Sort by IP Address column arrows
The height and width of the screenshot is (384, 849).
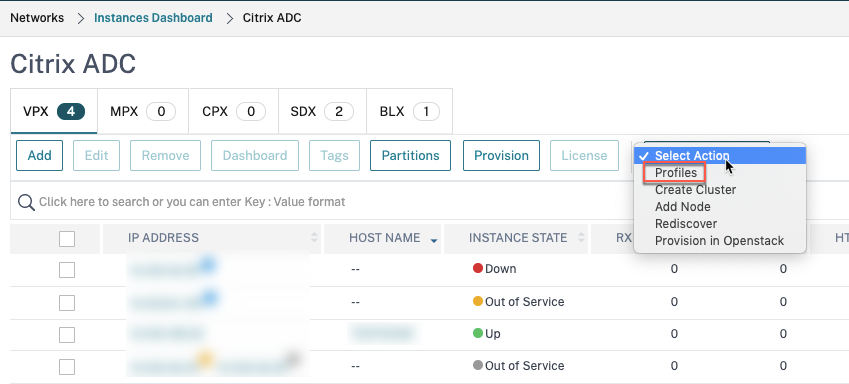pos(314,238)
